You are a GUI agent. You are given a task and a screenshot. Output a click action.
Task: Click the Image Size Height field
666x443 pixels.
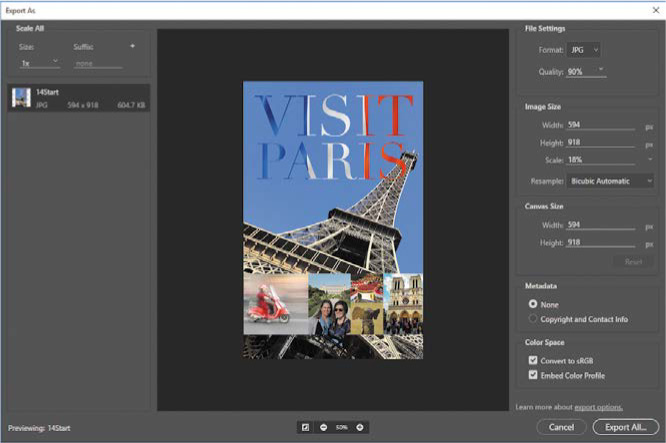click(x=601, y=142)
